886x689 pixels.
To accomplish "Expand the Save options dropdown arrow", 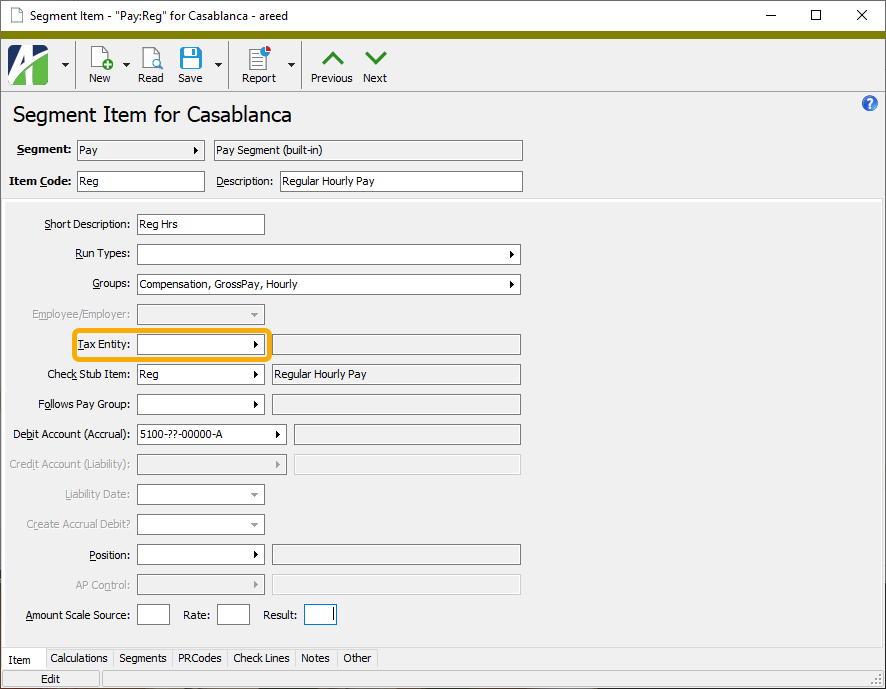I will click(x=217, y=65).
